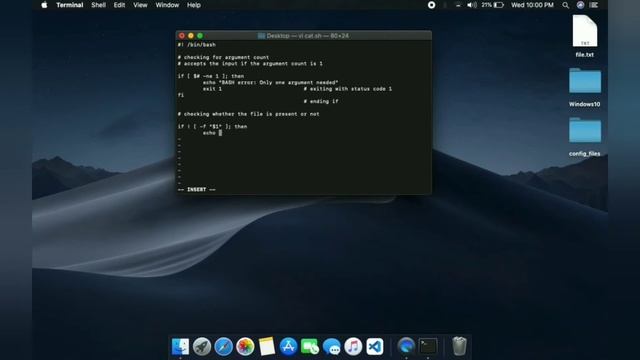Close the Terminal window
The width and height of the screenshot is (640, 360).
[182, 36]
